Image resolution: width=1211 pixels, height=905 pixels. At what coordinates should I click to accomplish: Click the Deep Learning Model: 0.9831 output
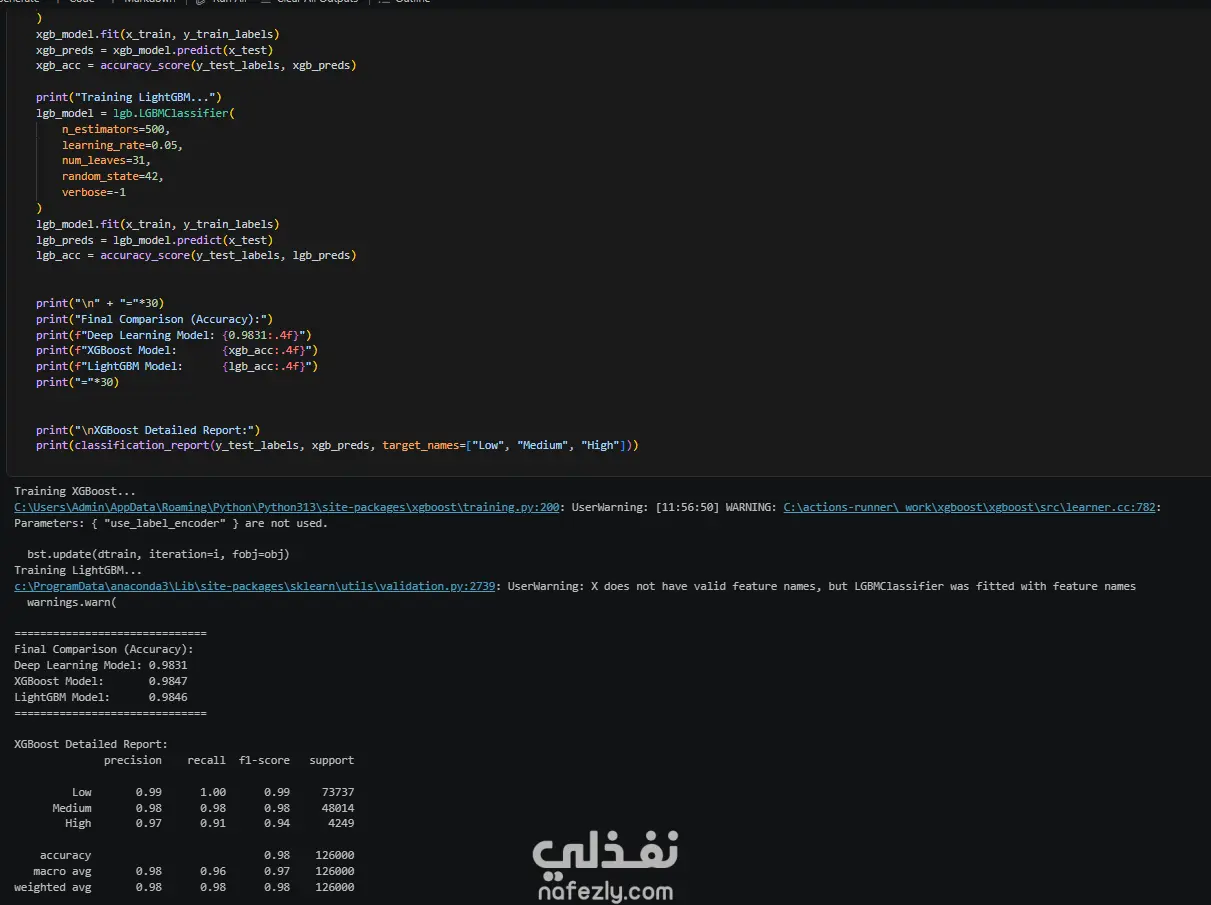point(101,665)
